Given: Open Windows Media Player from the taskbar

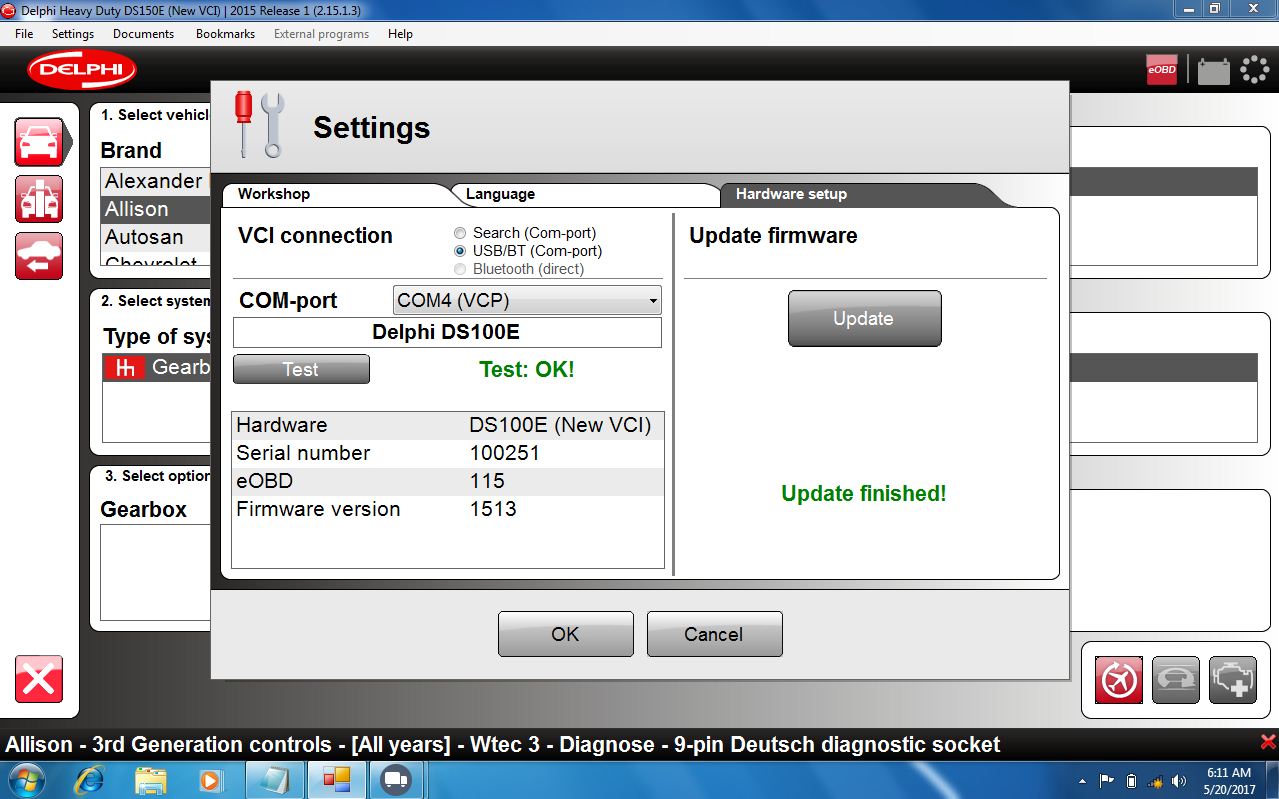Looking at the screenshot, I should (210, 779).
